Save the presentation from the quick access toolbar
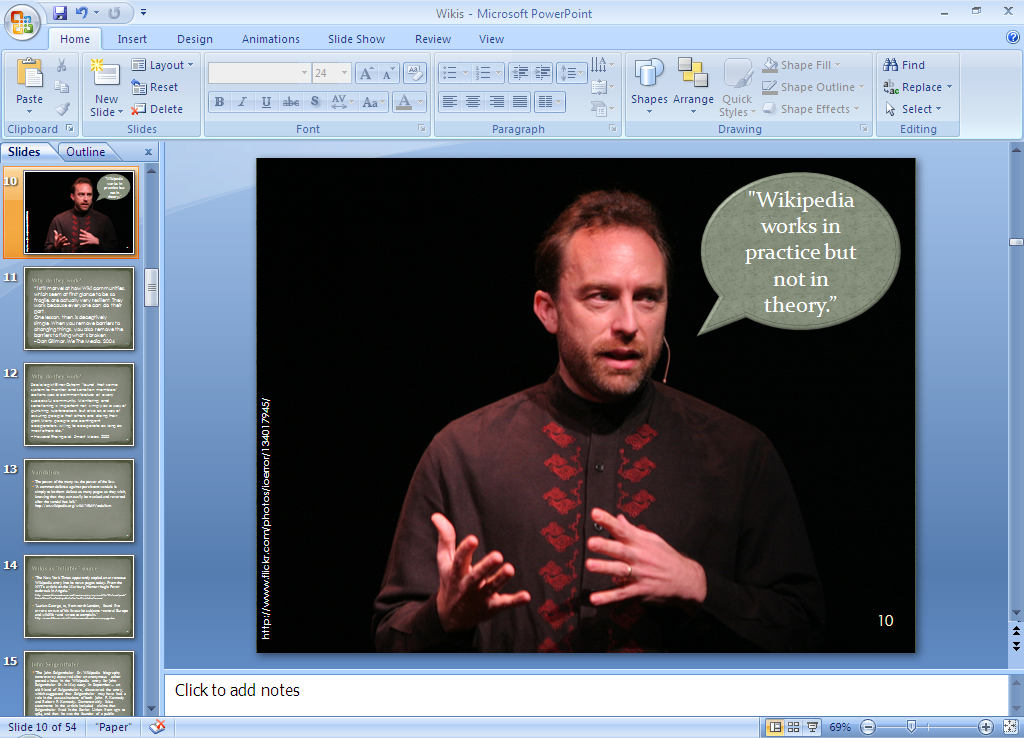Viewport: 1024px width, 738px height. [x=60, y=12]
